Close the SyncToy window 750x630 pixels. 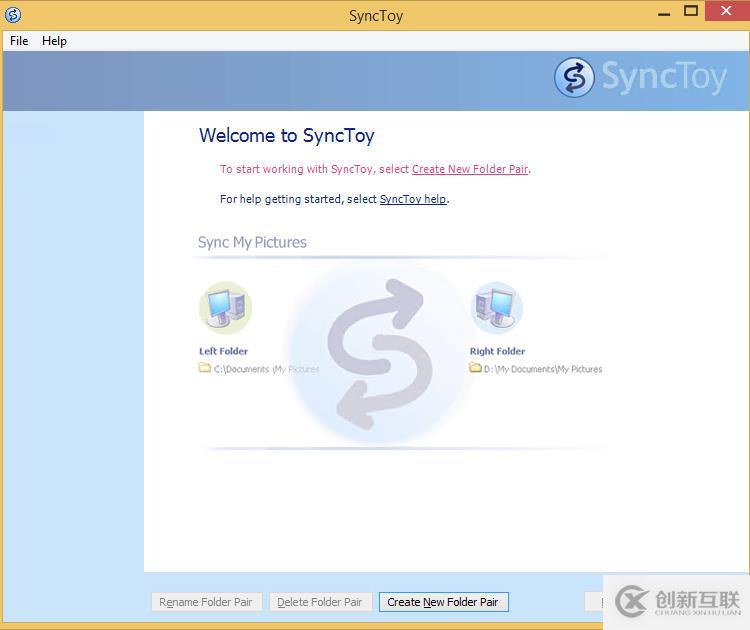[x=726, y=11]
